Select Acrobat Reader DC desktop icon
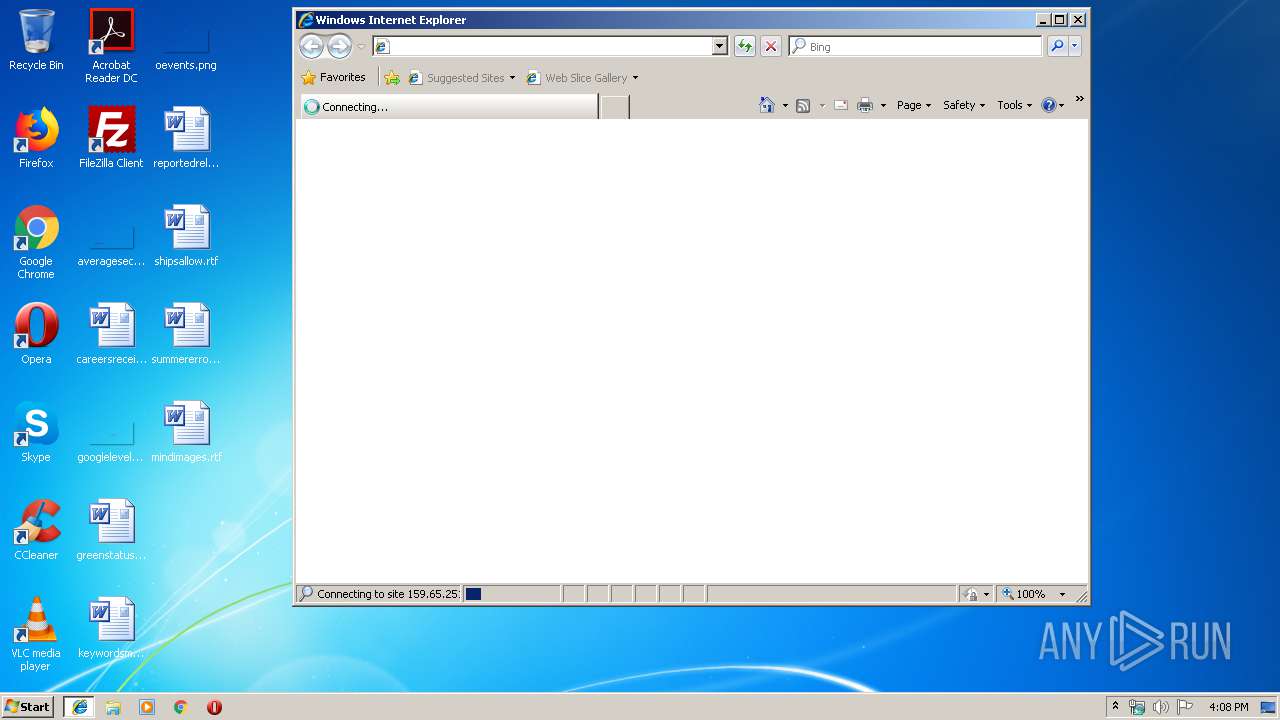The image size is (1280, 720). coord(111,46)
